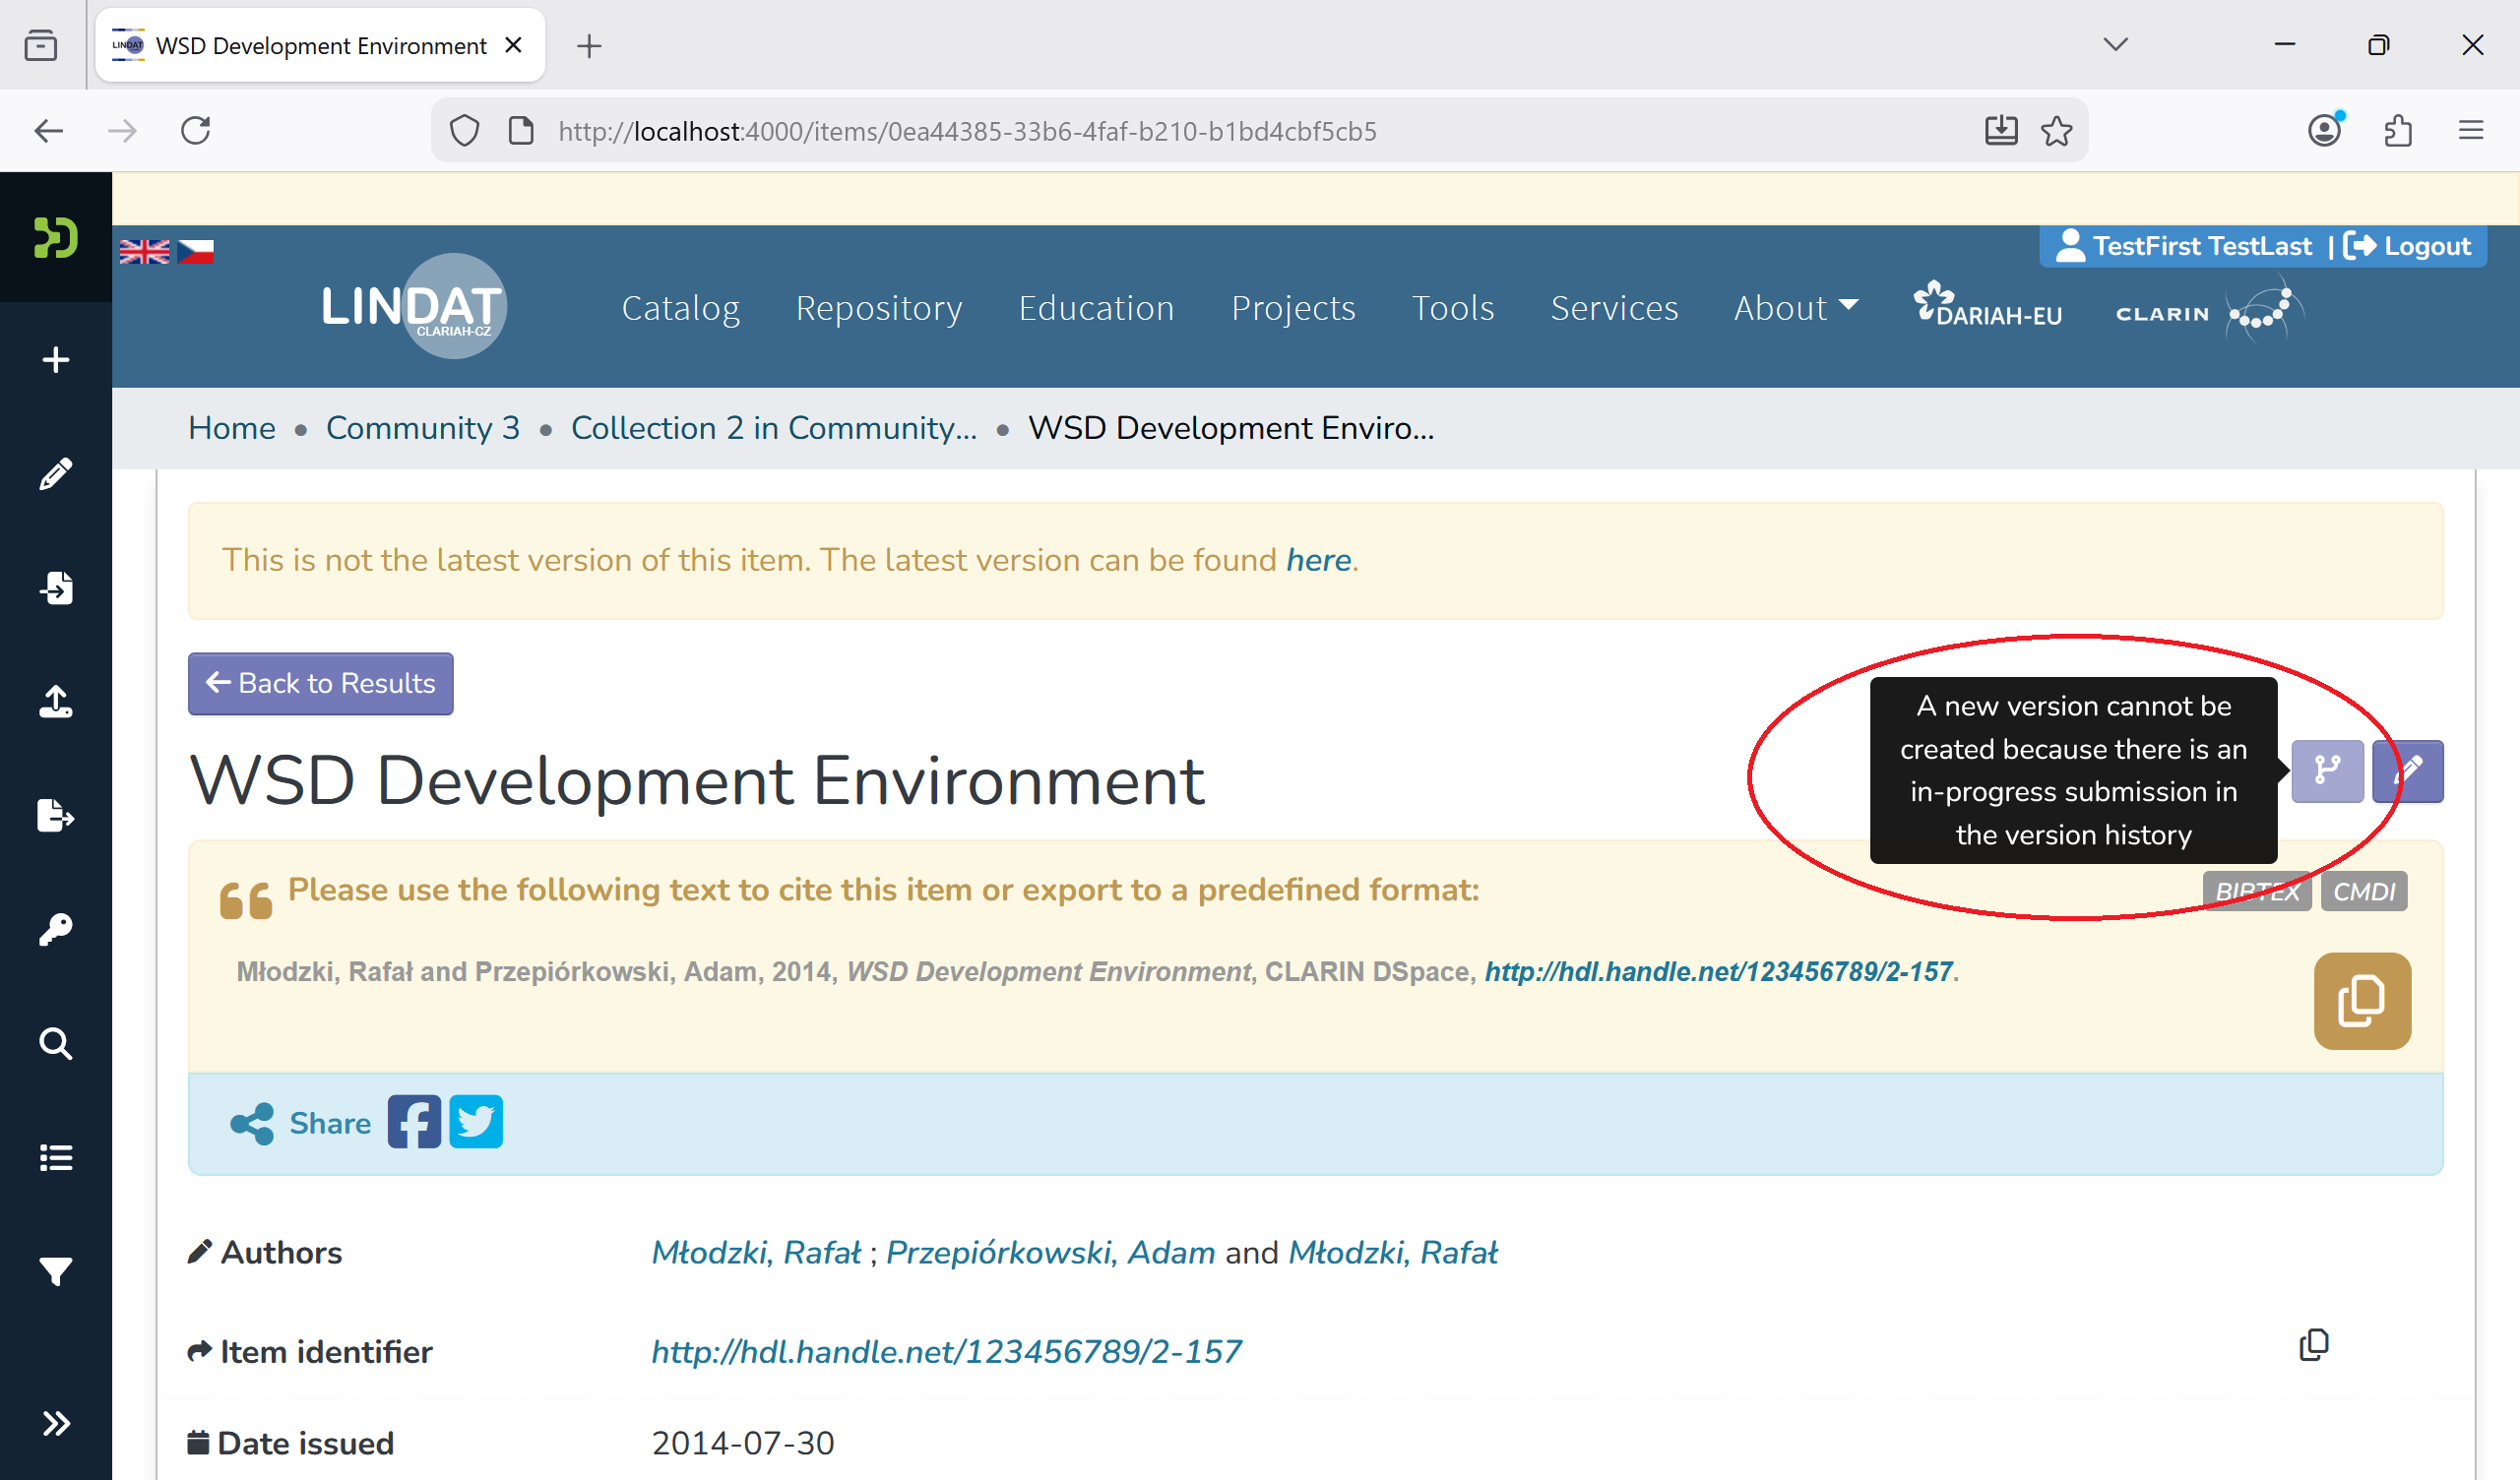Open Collection 2 in Community breadcrumb
The height and width of the screenshot is (1480, 2520).
point(774,428)
